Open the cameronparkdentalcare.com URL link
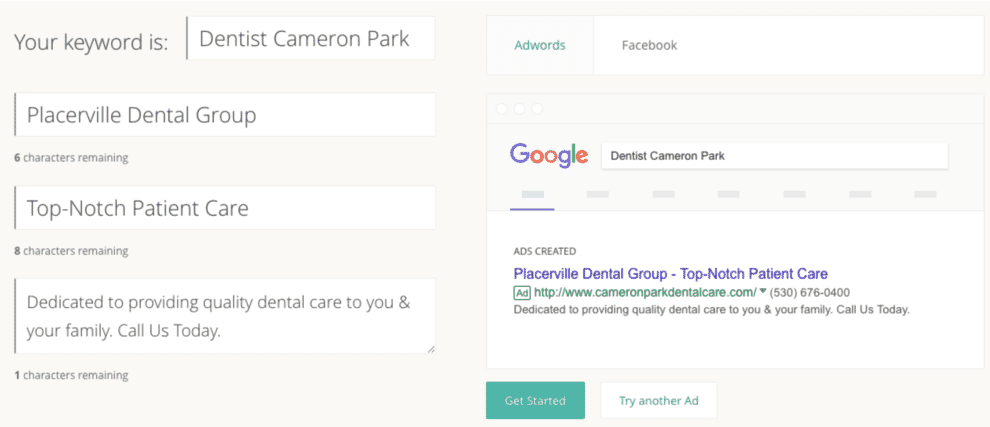 click(x=645, y=292)
